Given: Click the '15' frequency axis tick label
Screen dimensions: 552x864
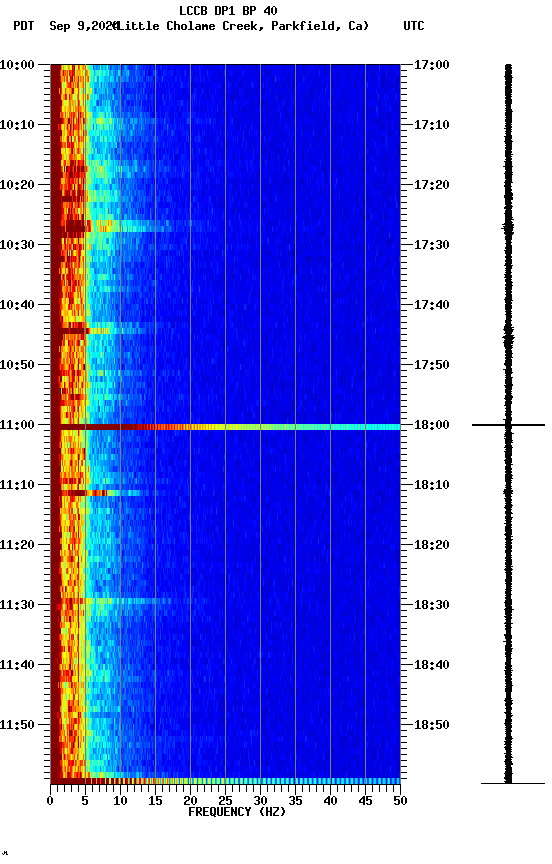Looking at the screenshot, I should 155,802.
